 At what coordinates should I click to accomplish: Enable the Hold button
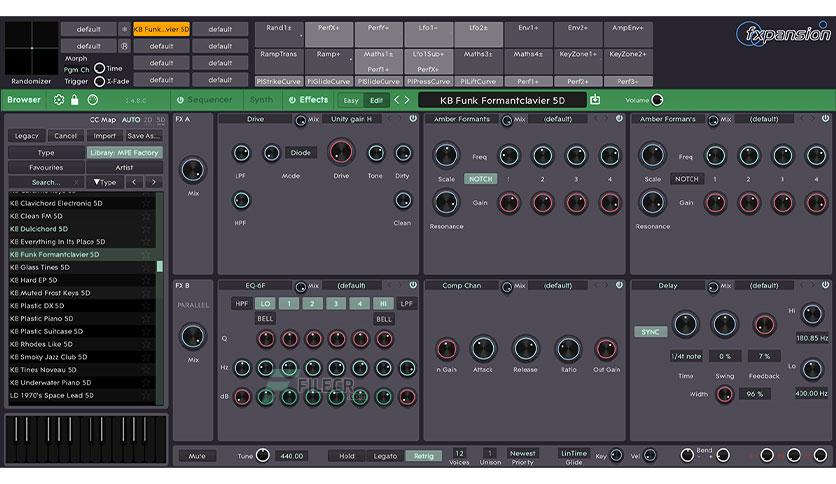pos(347,456)
